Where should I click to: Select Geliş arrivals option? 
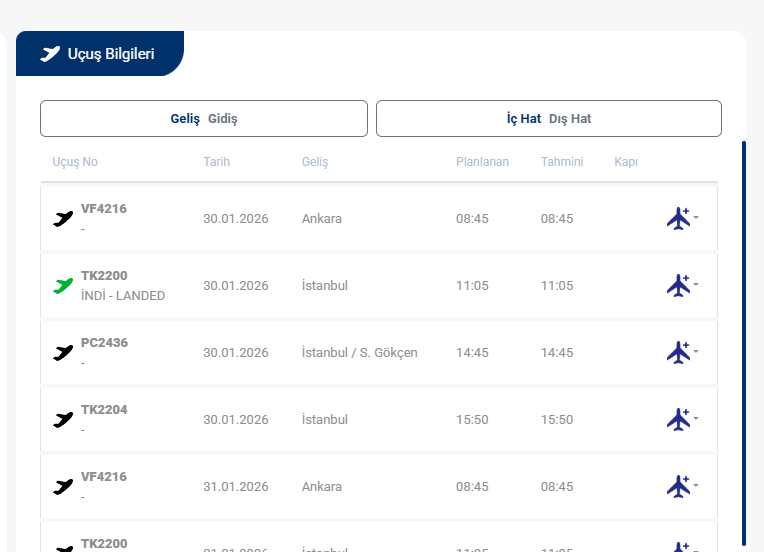point(185,119)
